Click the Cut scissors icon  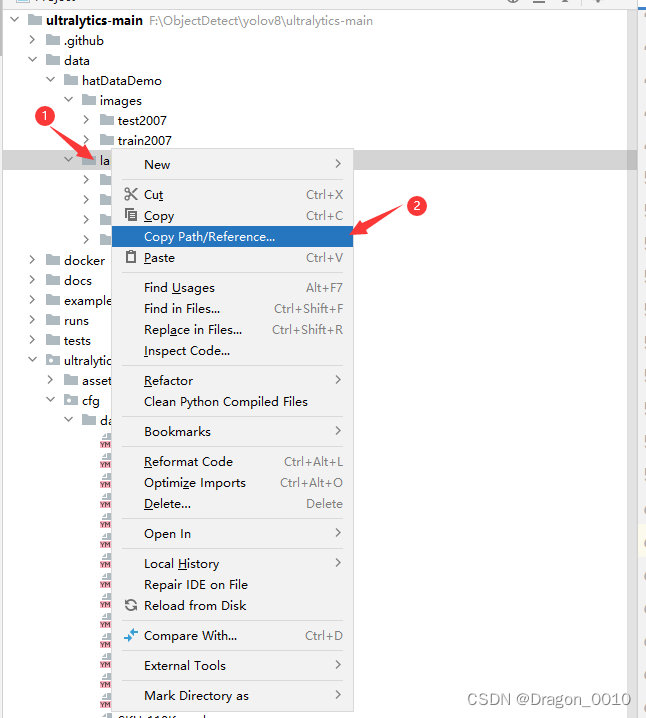click(x=130, y=194)
